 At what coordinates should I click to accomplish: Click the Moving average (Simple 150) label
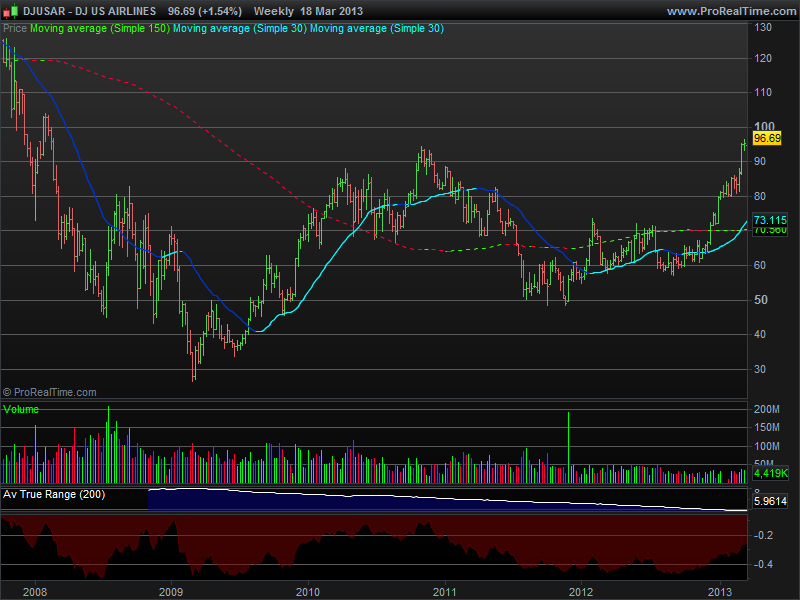[99, 29]
